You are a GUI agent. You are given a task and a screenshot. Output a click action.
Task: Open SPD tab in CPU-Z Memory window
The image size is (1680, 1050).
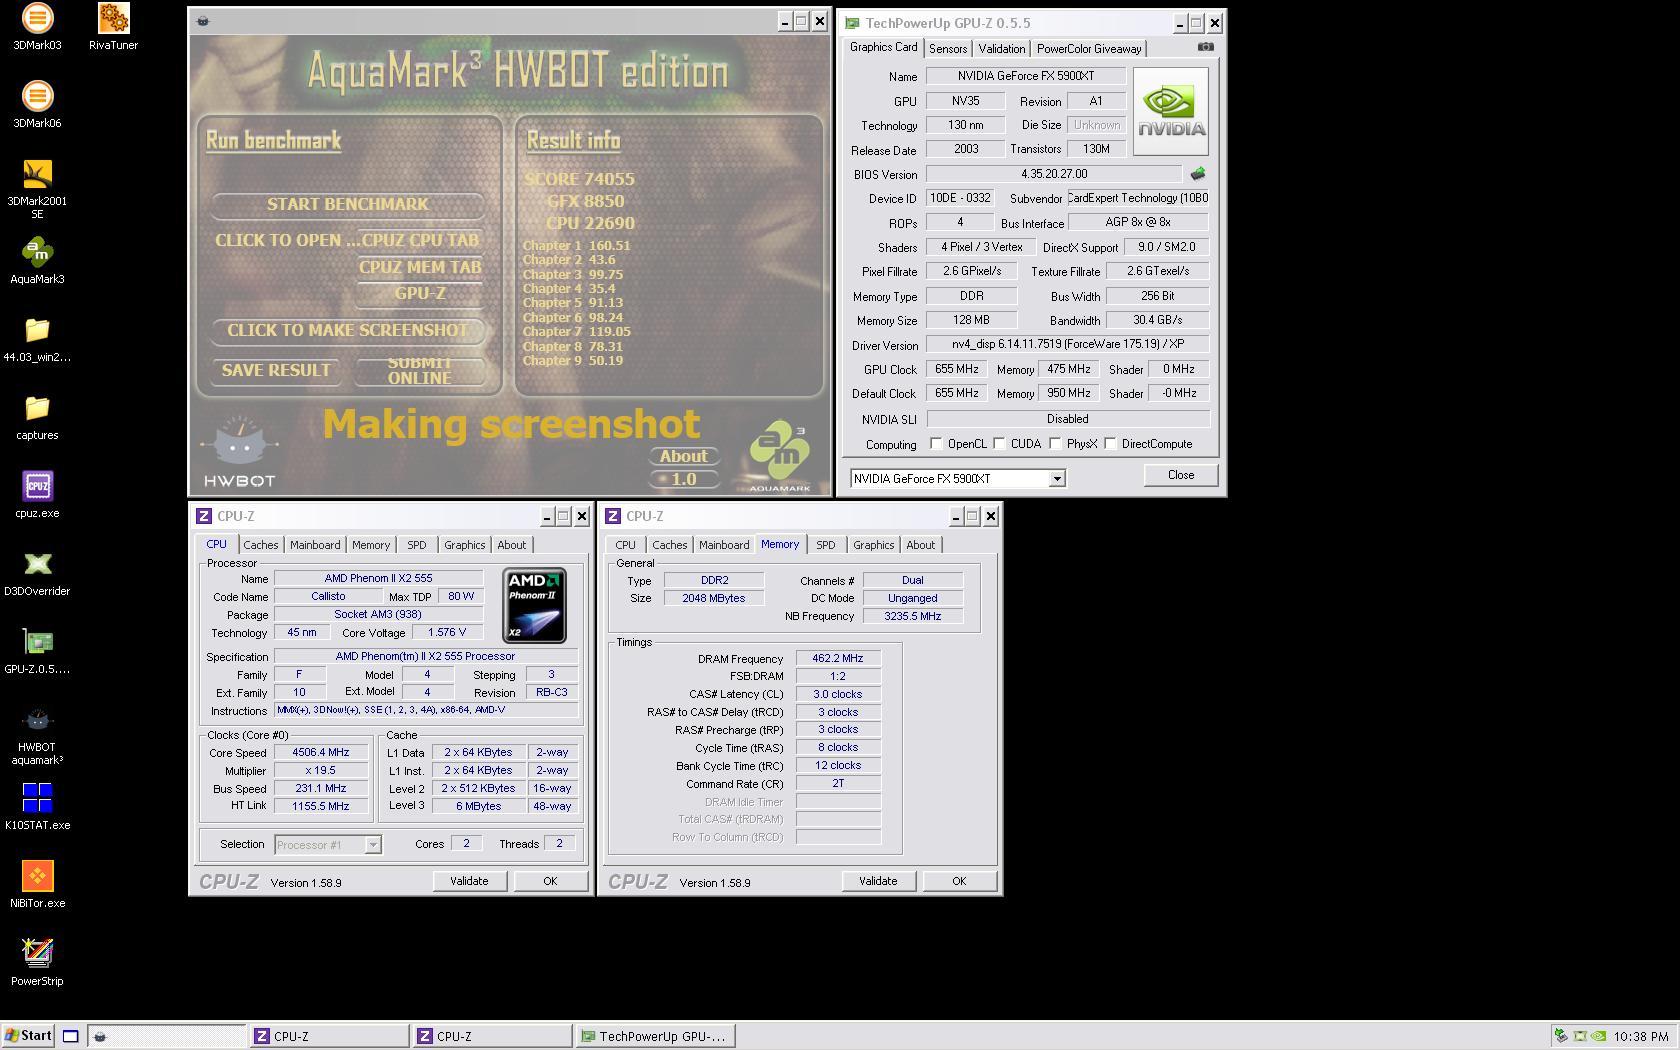825,545
